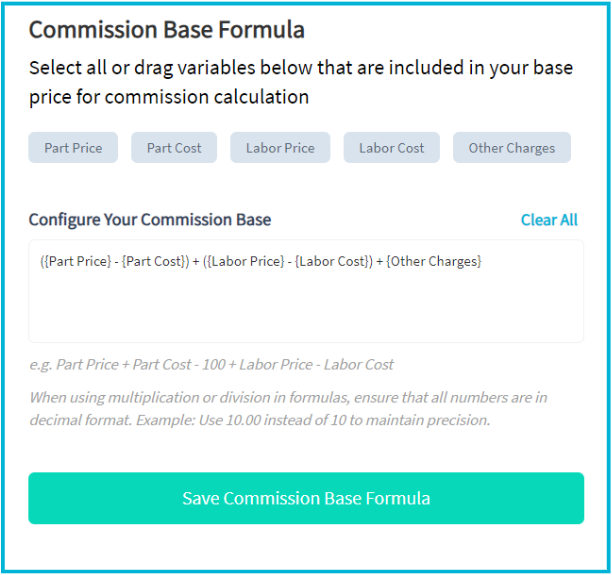The image size is (612, 575).
Task: Save the commission base formula
Action: 306,498
